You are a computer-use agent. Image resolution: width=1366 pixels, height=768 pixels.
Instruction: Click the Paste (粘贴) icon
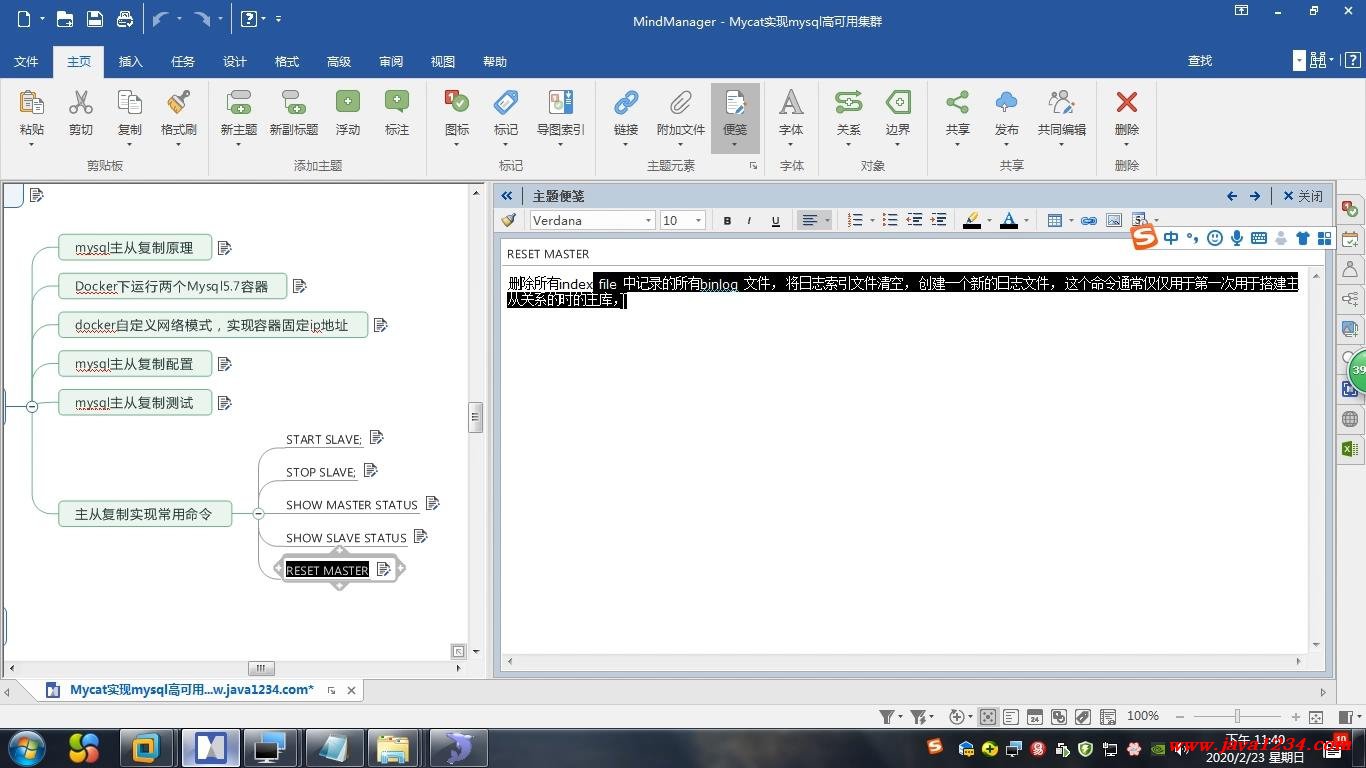point(31,102)
